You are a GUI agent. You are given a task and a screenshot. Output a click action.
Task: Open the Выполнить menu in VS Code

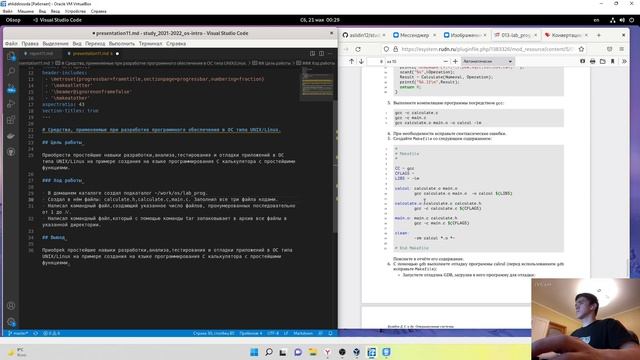(x=122, y=44)
